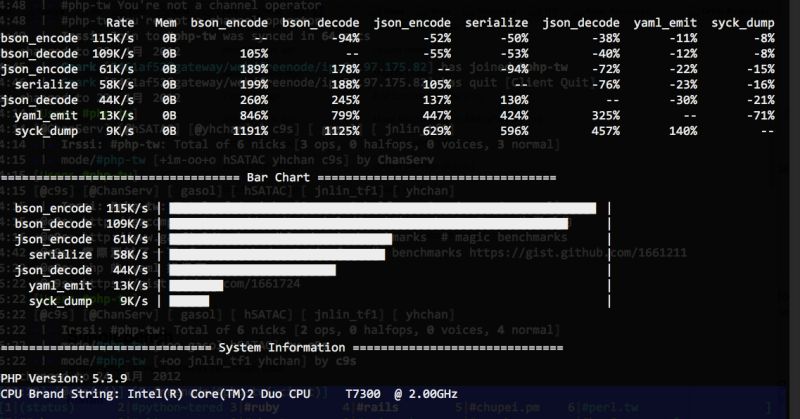800x419 pixels.
Task: Select the 'syck_dump' column header in table
Action: click(743, 23)
